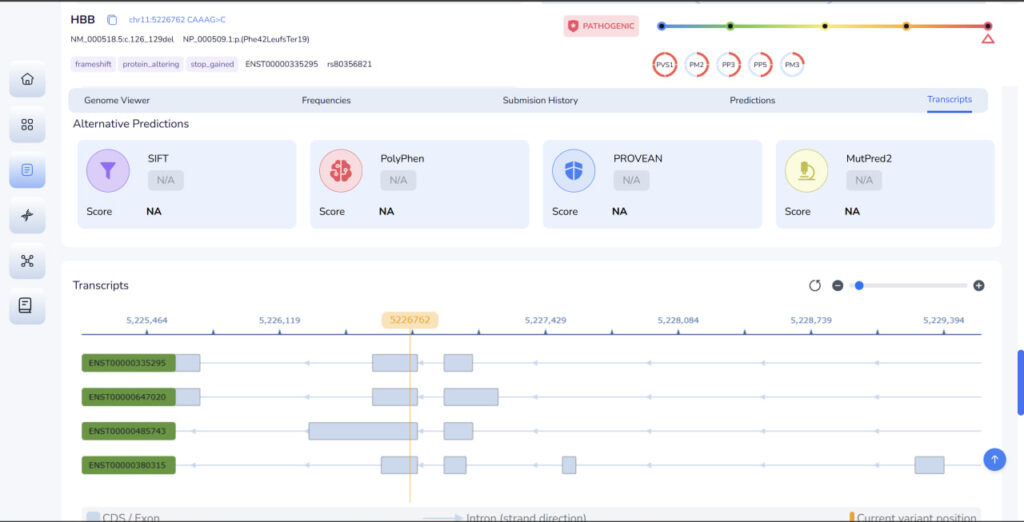1024x522 pixels.
Task: Click the 5226762 variant position marker
Action: (x=410, y=320)
